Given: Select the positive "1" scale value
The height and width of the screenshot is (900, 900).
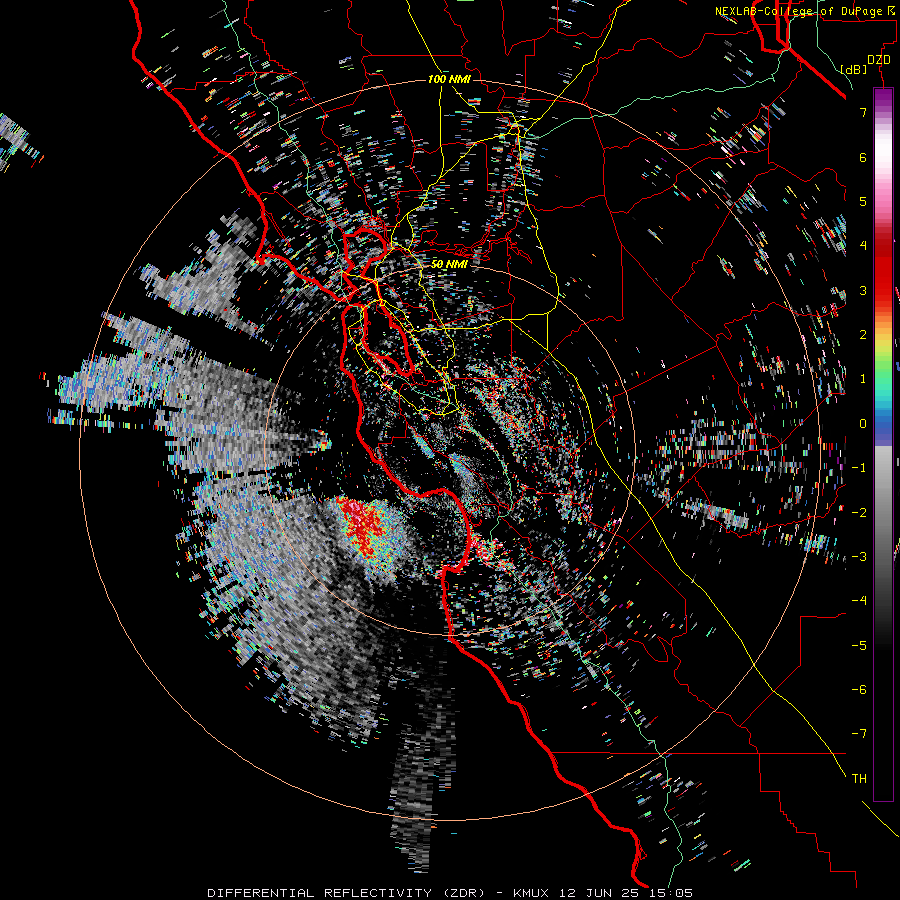Looking at the screenshot, I should [x=863, y=379].
